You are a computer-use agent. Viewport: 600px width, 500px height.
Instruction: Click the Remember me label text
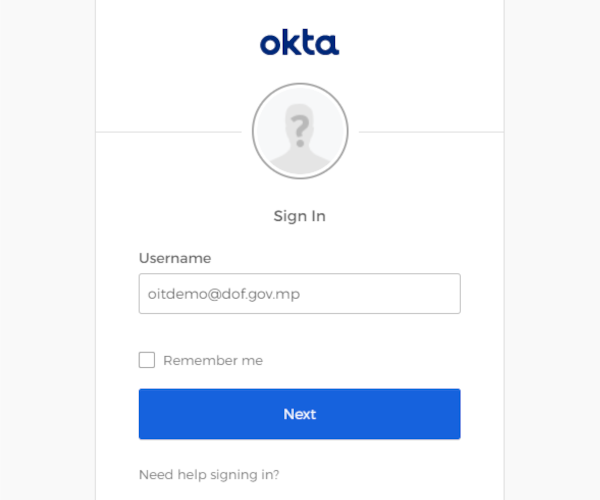pyautogui.click(x=213, y=360)
